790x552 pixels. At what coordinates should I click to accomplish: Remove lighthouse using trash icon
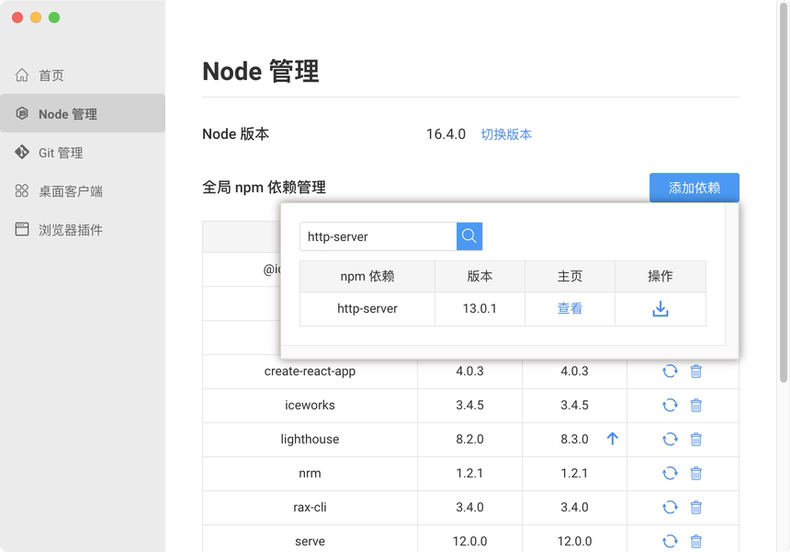696,439
